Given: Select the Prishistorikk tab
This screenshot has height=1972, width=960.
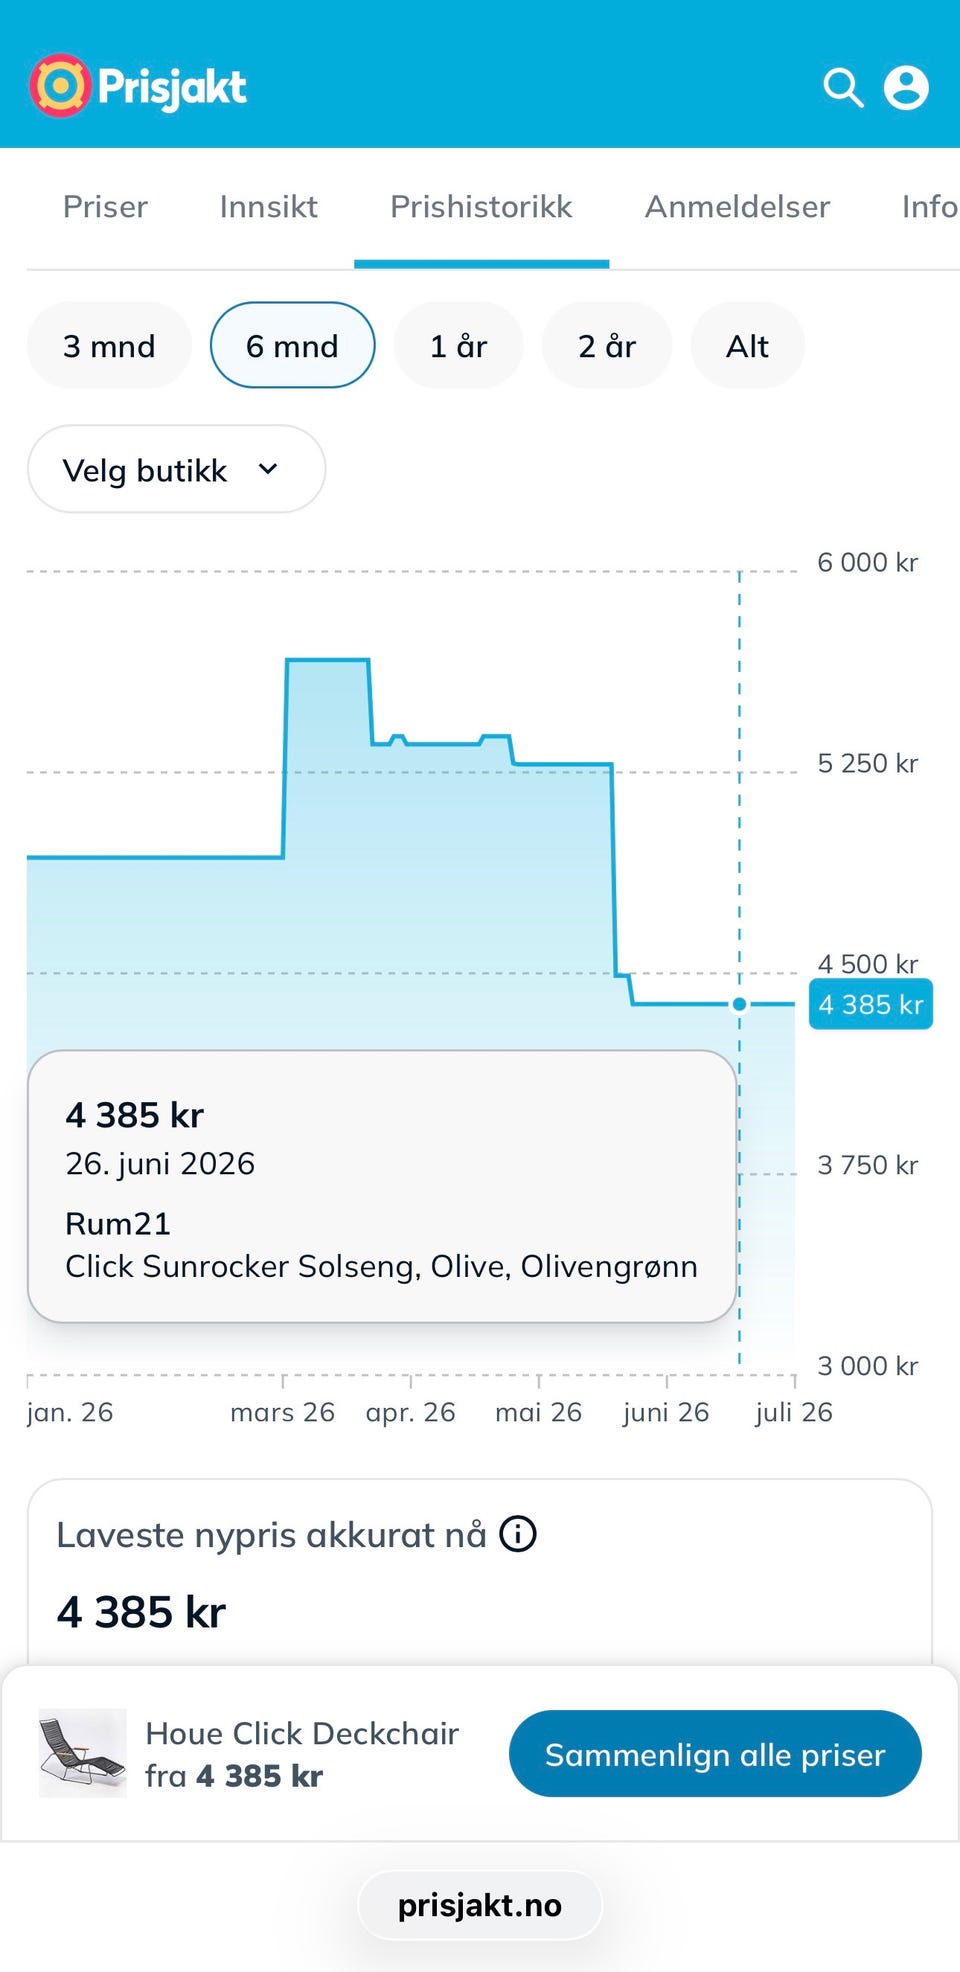Looking at the screenshot, I should (x=481, y=207).
